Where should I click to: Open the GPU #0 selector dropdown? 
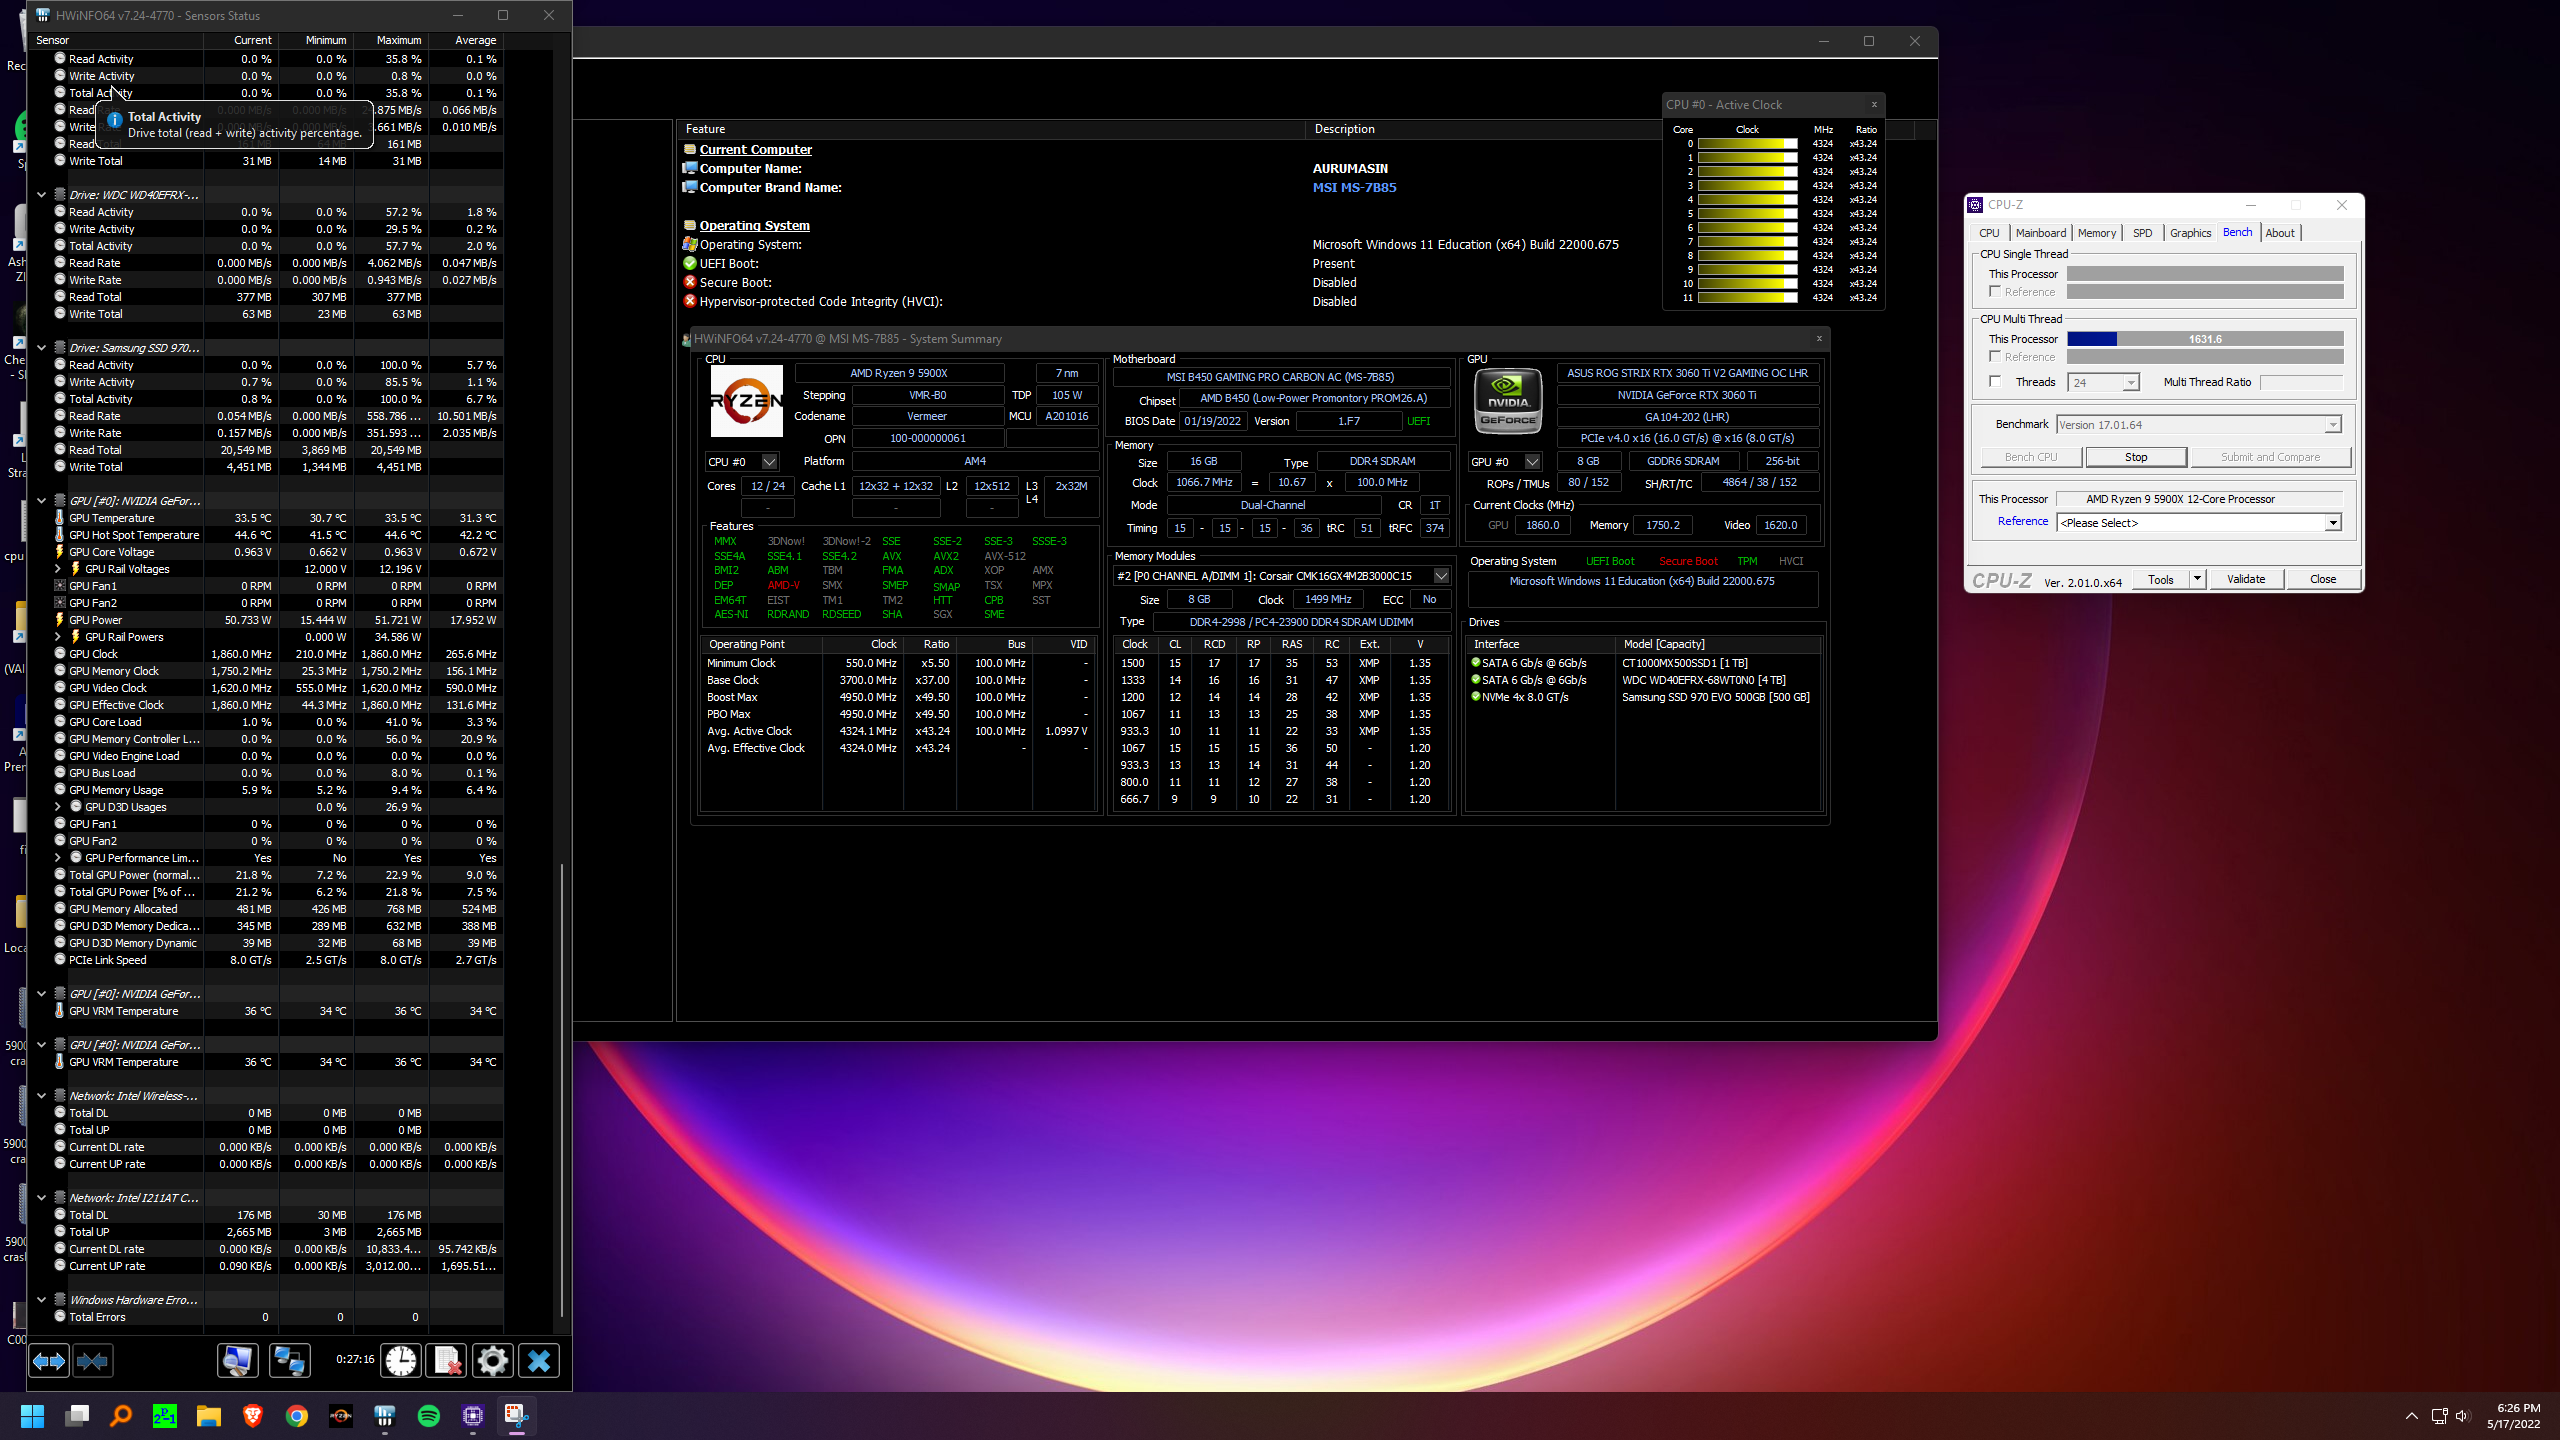1532,462
